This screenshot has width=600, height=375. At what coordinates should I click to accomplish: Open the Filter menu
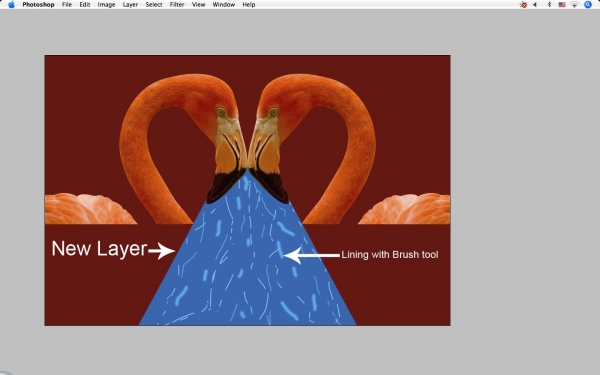pos(177,5)
